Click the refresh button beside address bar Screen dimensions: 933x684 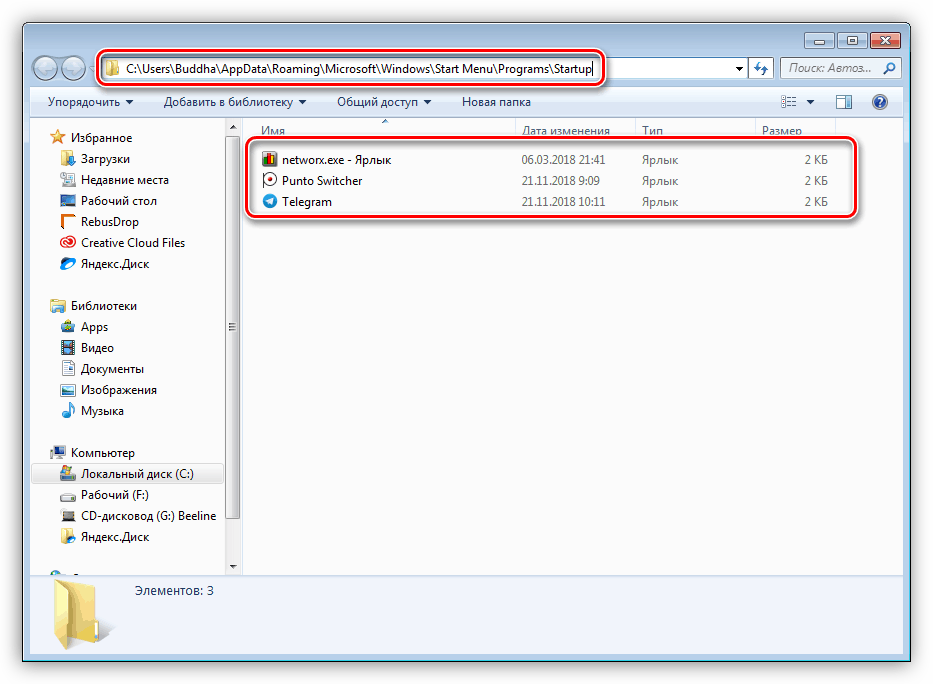[x=761, y=69]
